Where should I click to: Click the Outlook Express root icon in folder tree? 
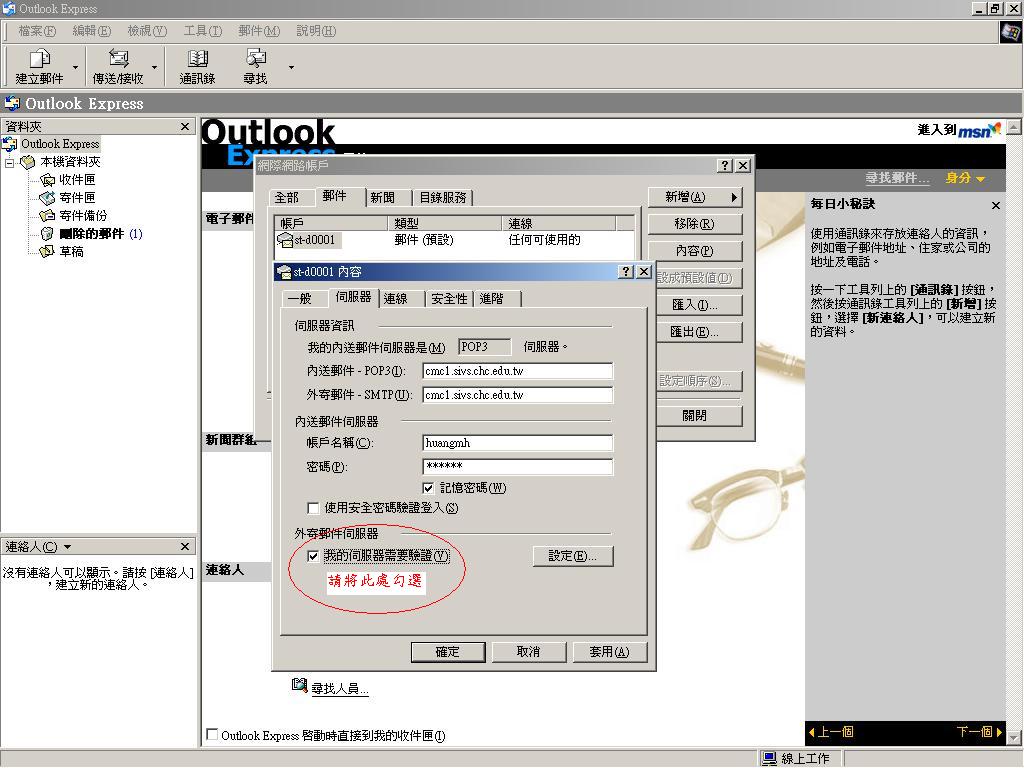tap(10, 144)
